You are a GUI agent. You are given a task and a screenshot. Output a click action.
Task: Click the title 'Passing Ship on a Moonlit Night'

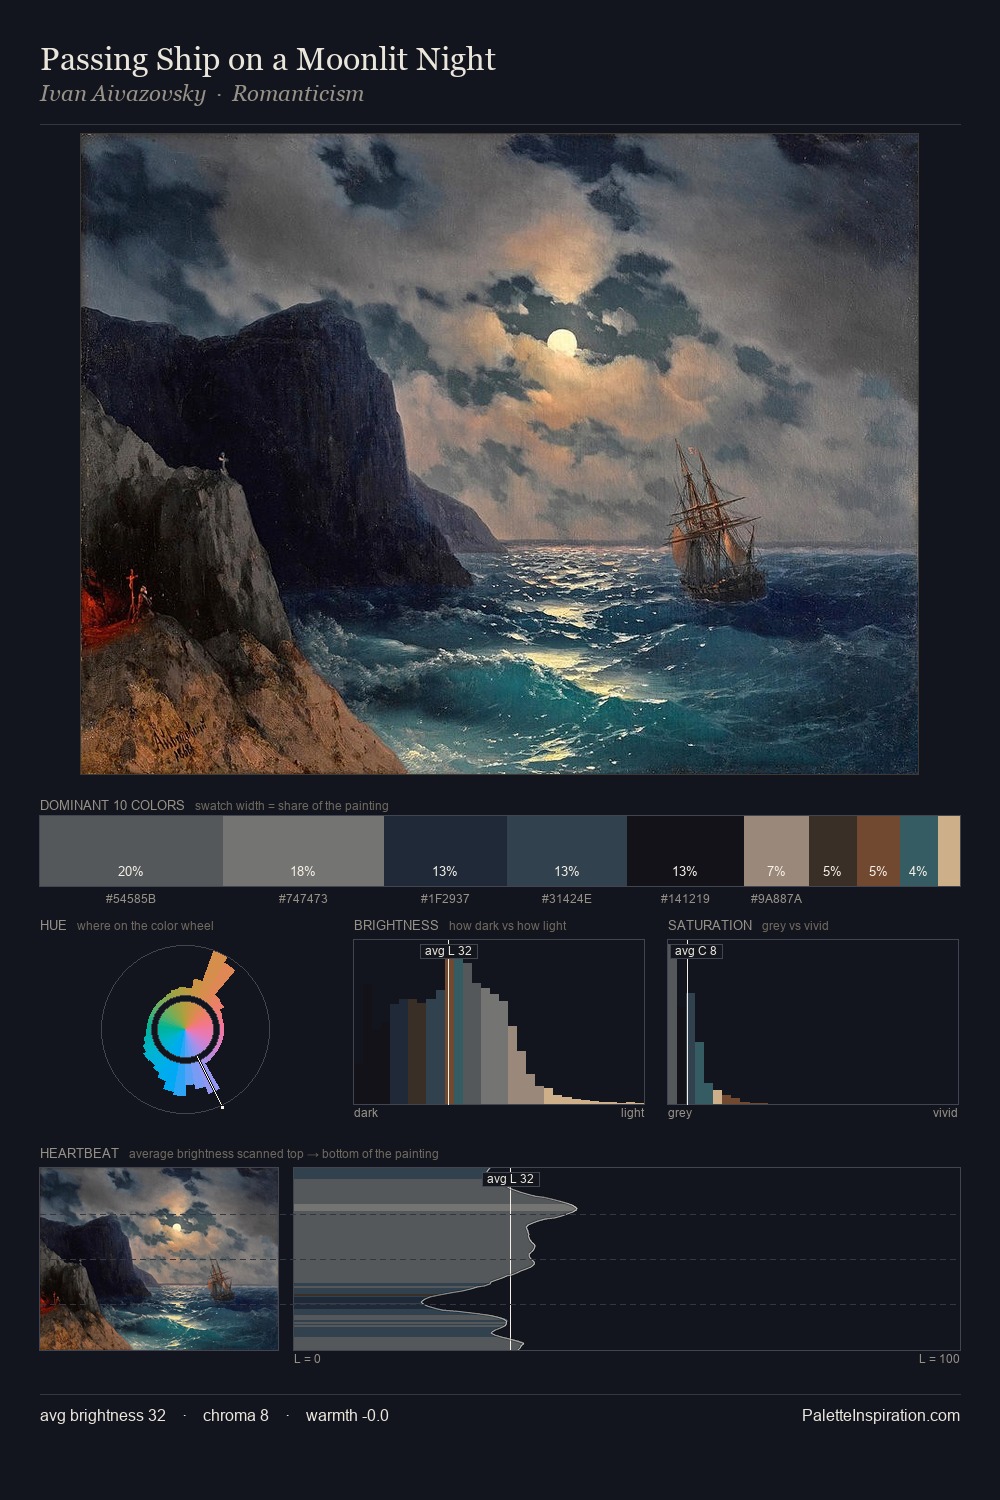[268, 59]
